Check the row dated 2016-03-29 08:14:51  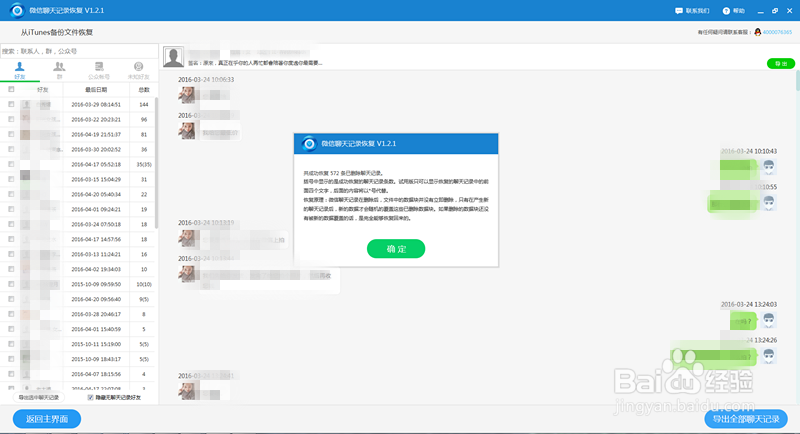point(11,104)
